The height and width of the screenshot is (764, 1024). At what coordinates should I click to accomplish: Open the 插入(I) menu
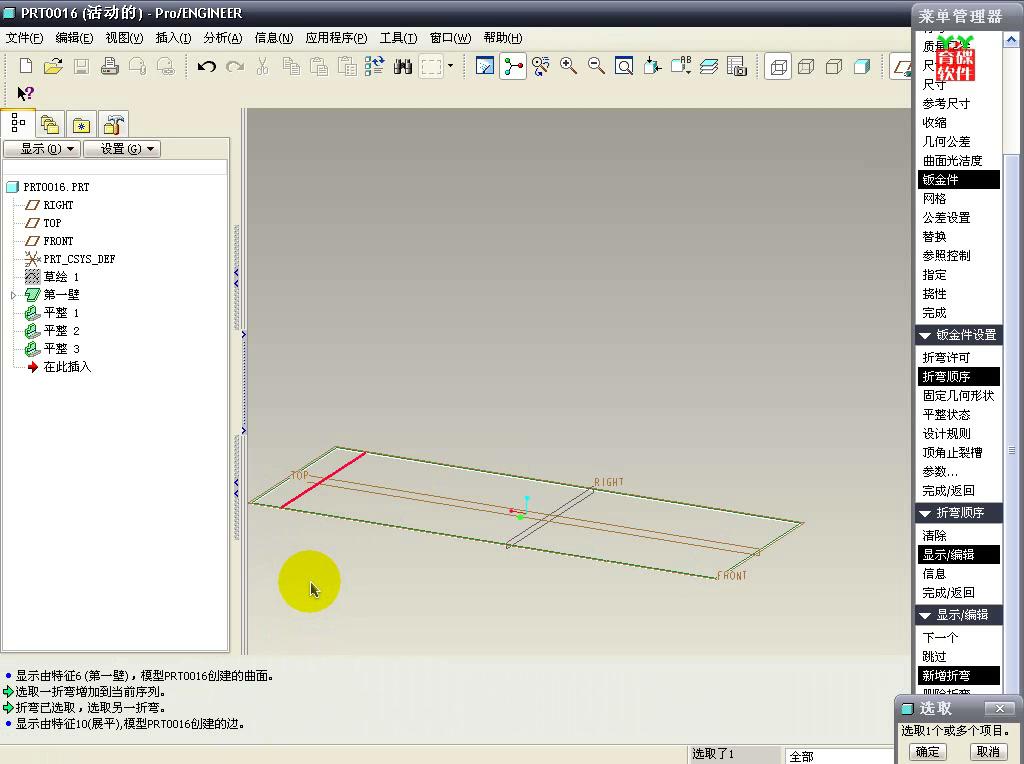[x=173, y=38]
